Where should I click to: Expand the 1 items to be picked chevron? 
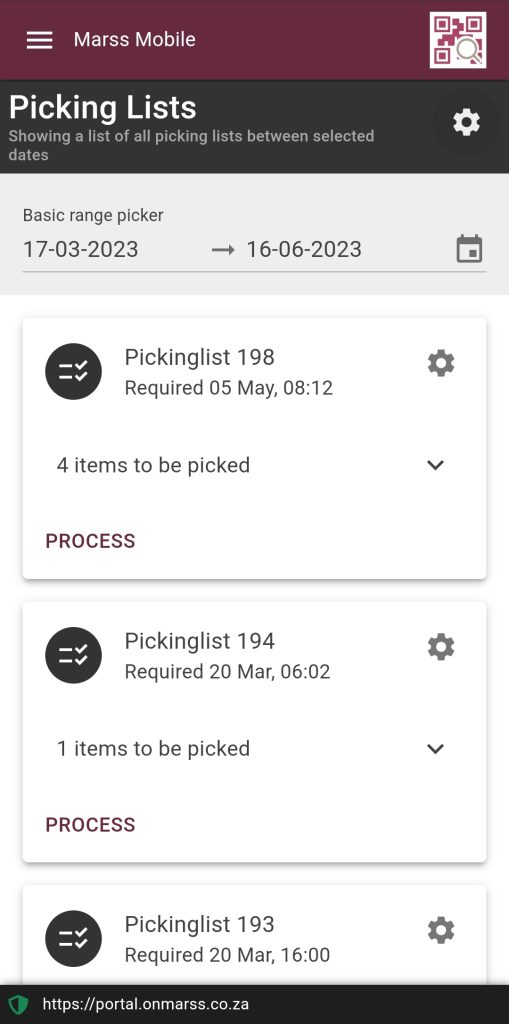435,748
